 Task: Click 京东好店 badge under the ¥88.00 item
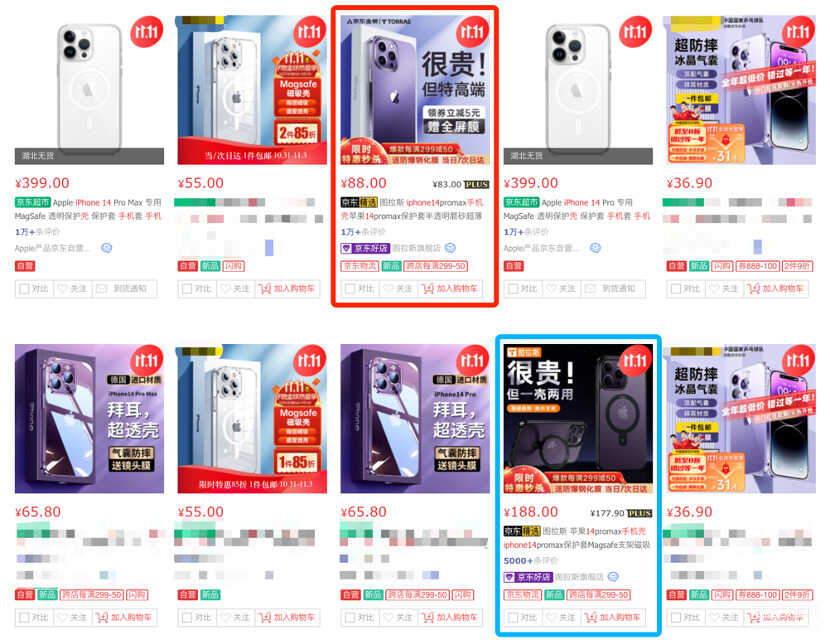coord(365,248)
